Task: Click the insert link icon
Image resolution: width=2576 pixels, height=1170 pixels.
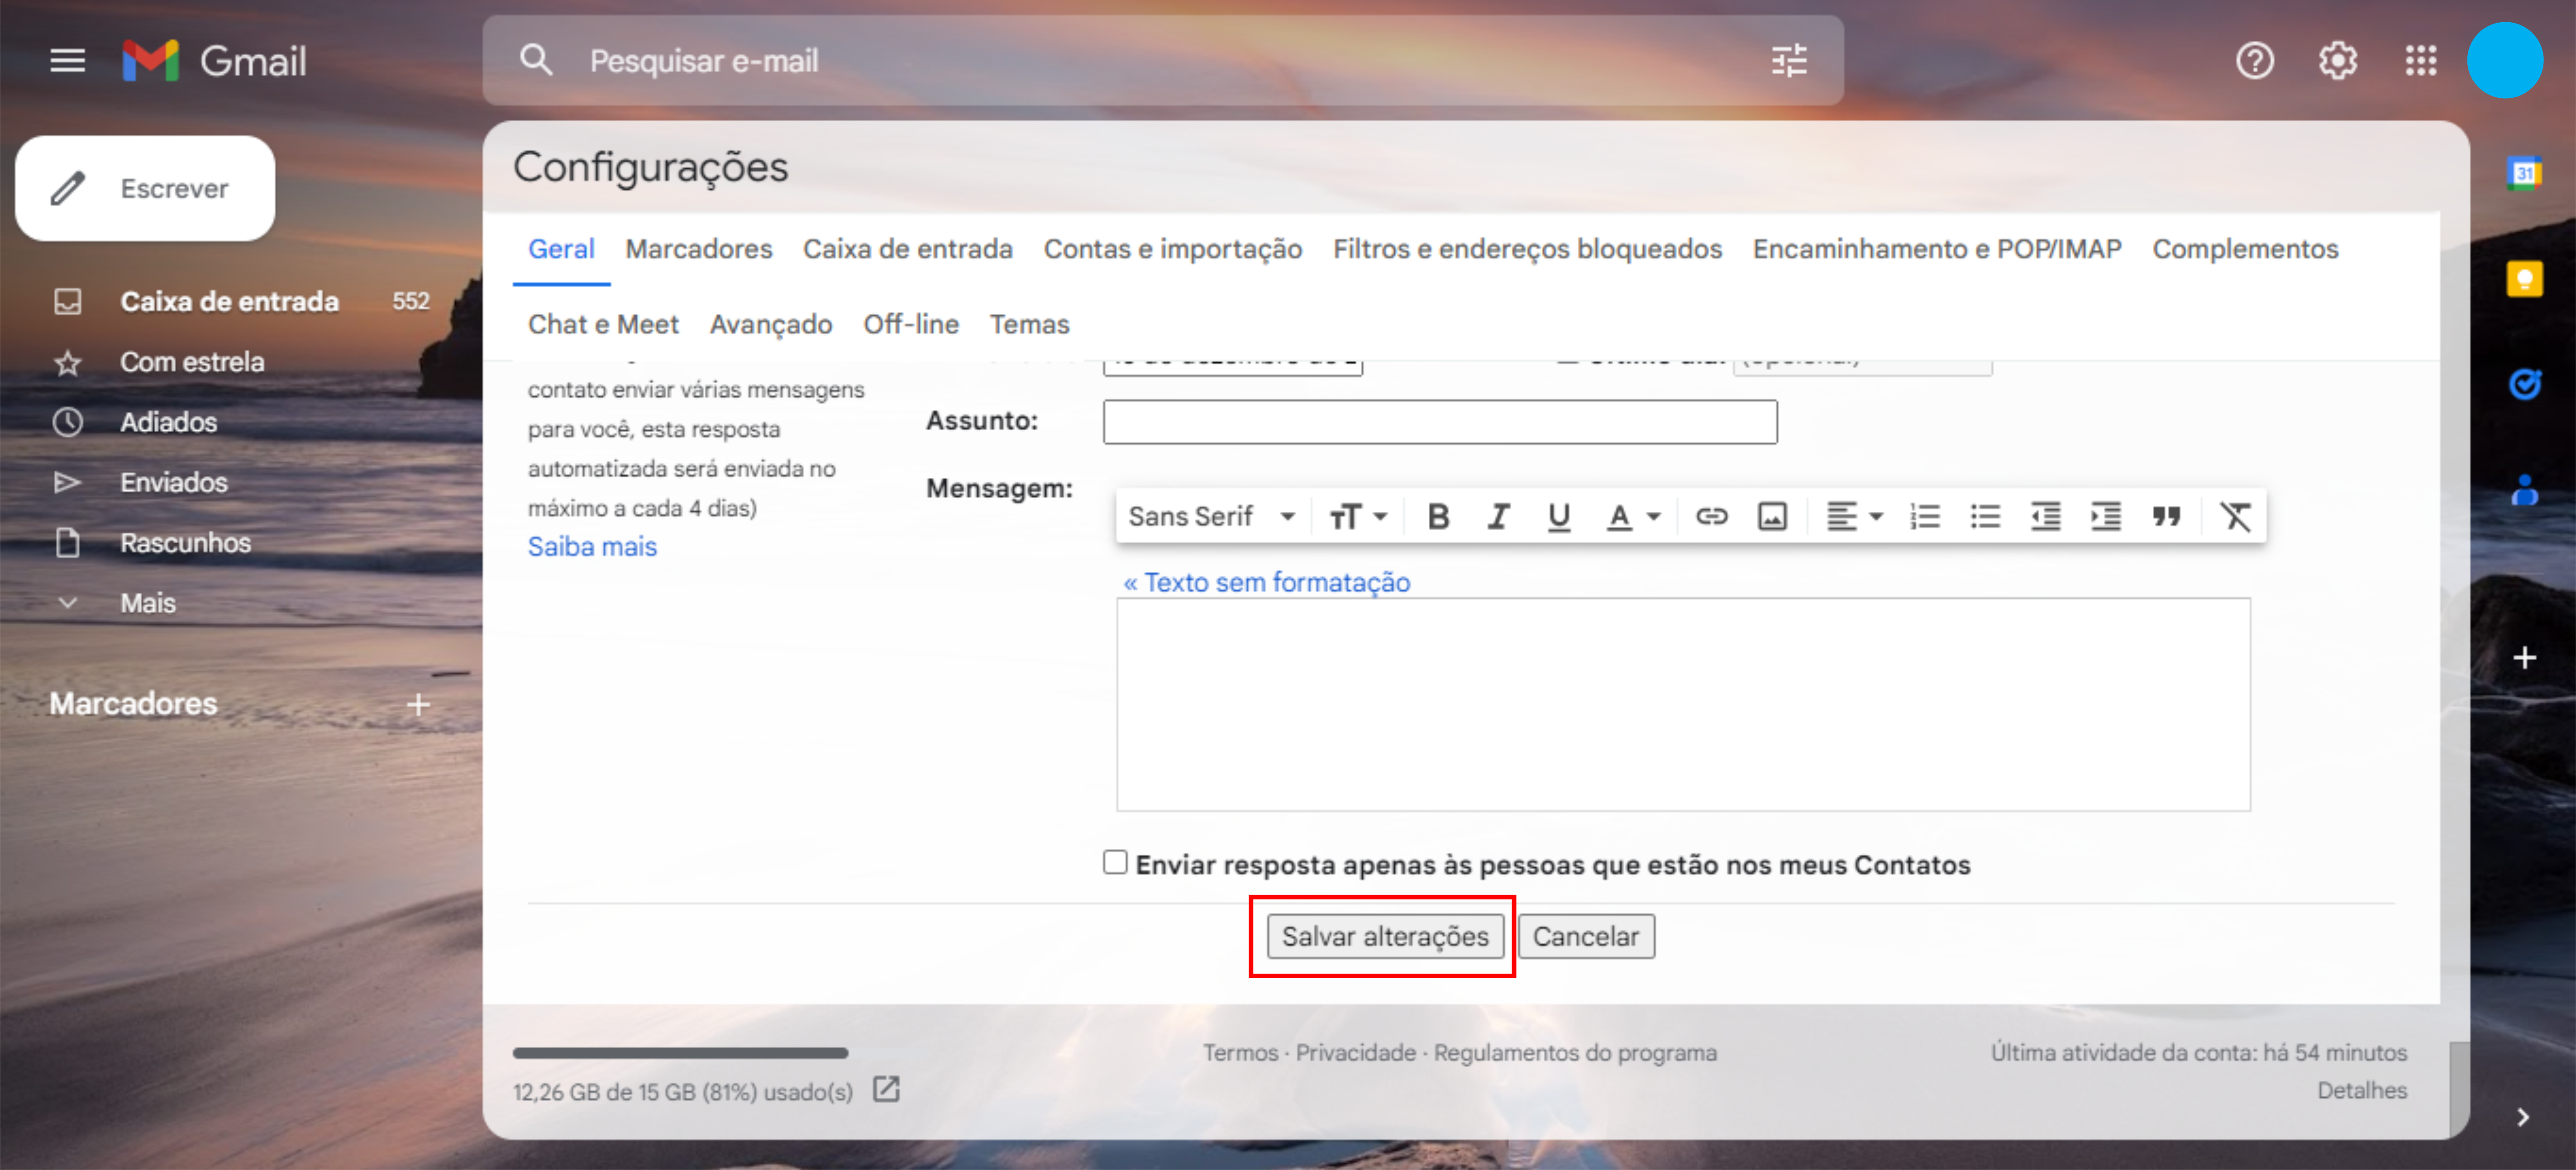Action: click(x=1711, y=516)
